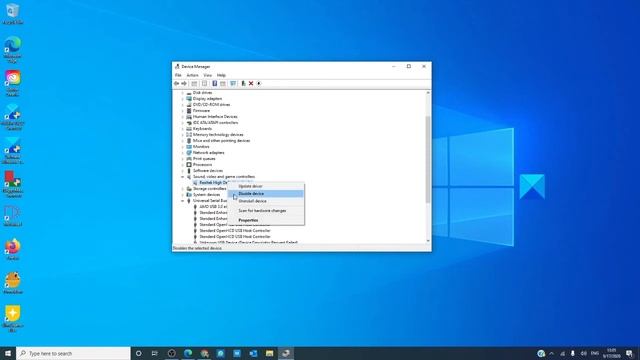Select Disable device in context menu

(x=266, y=193)
